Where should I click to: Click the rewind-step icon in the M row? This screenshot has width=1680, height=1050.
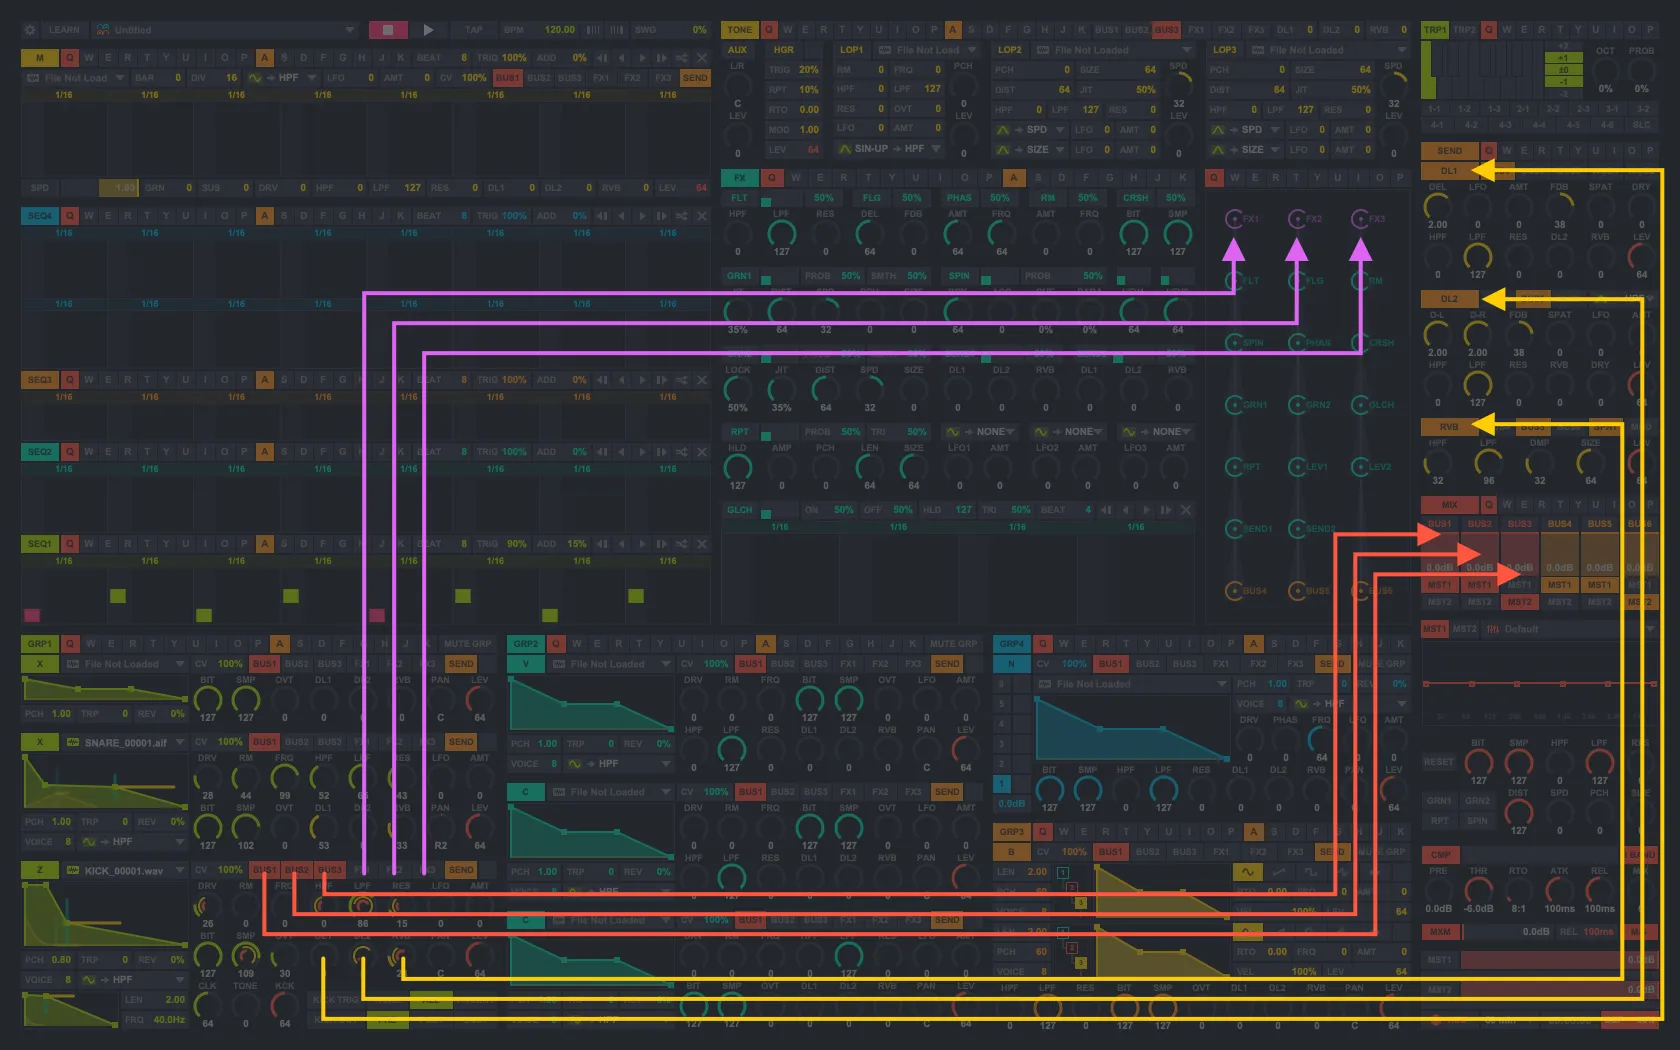[602, 58]
